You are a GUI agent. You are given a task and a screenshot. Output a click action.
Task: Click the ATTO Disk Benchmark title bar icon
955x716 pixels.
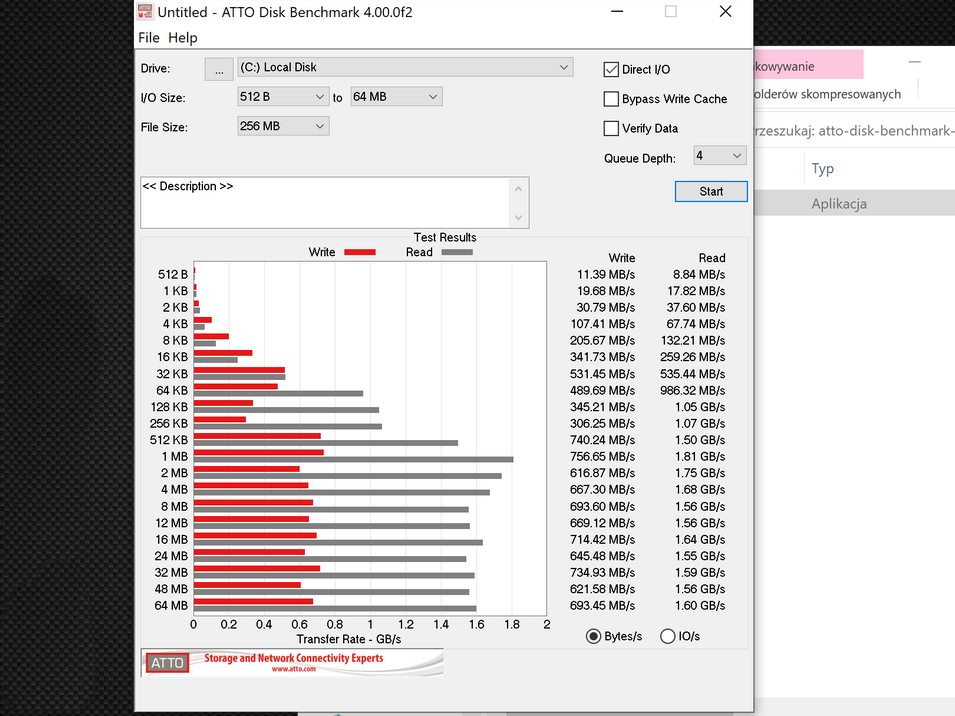(x=145, y=12)
